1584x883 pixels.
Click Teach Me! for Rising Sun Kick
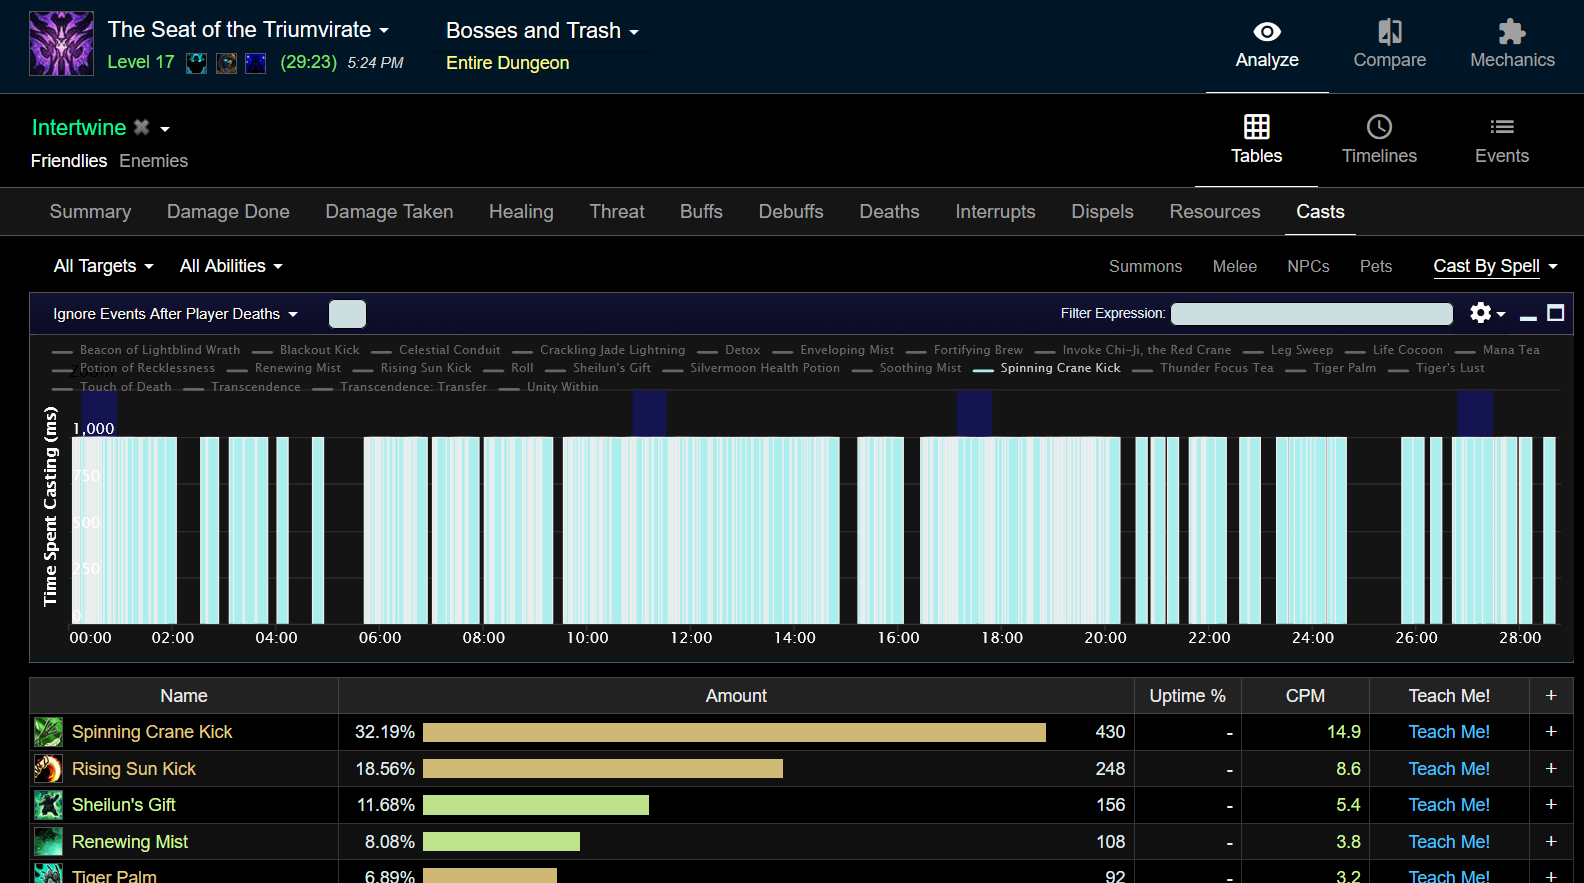click(x=1448, y=769)
